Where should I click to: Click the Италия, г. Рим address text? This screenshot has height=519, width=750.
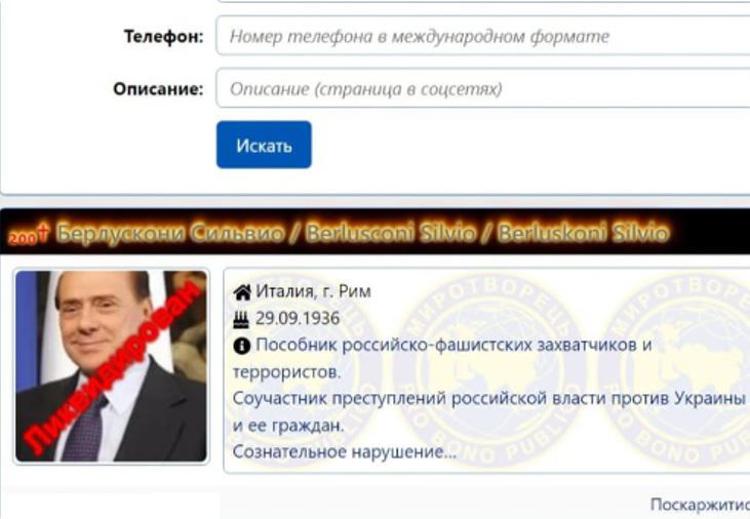click(x=313, y=291)
